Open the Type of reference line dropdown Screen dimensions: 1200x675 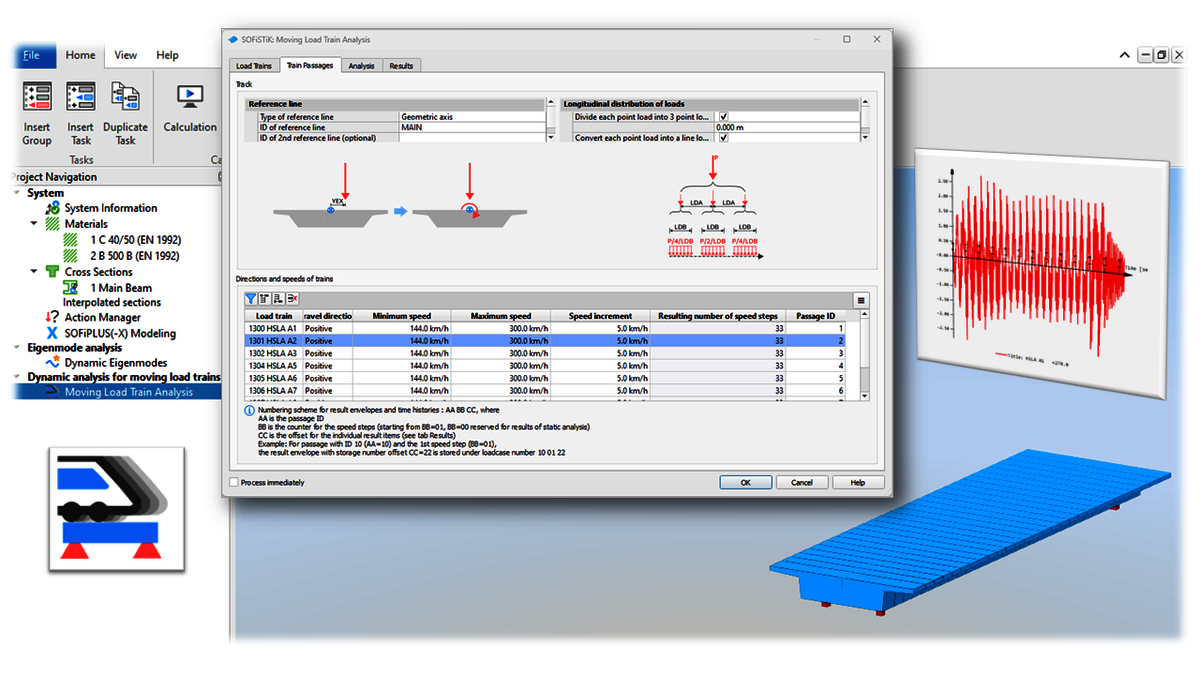470,116
